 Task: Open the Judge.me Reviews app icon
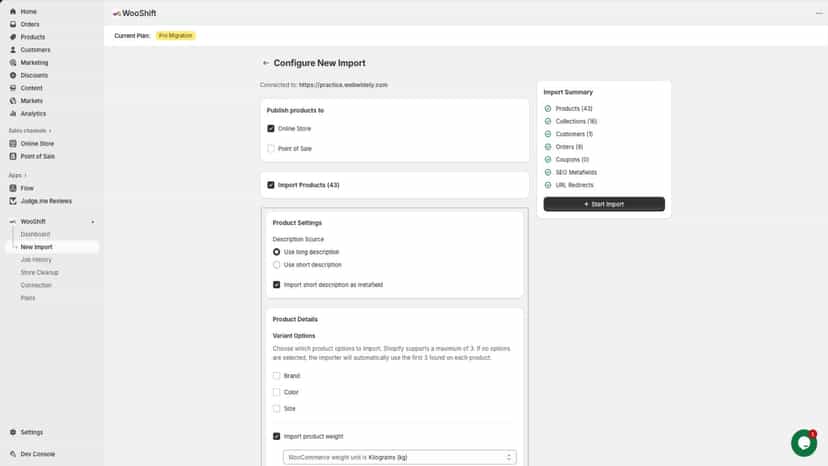click(13, 201)
